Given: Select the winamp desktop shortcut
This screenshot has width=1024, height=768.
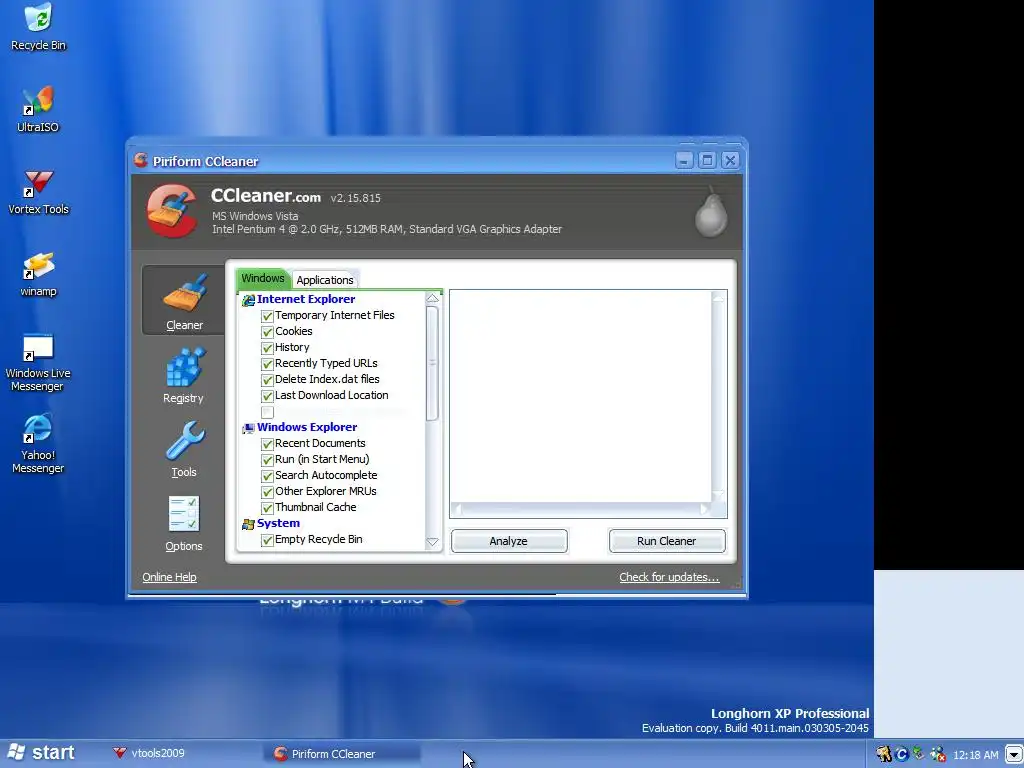Looking at the screenshot, I should pos(38,274).
